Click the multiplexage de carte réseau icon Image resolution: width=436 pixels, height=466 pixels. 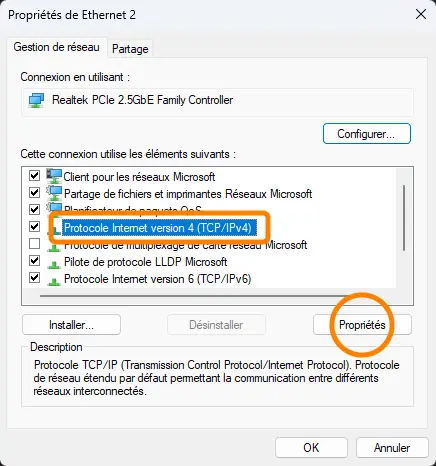53,248
